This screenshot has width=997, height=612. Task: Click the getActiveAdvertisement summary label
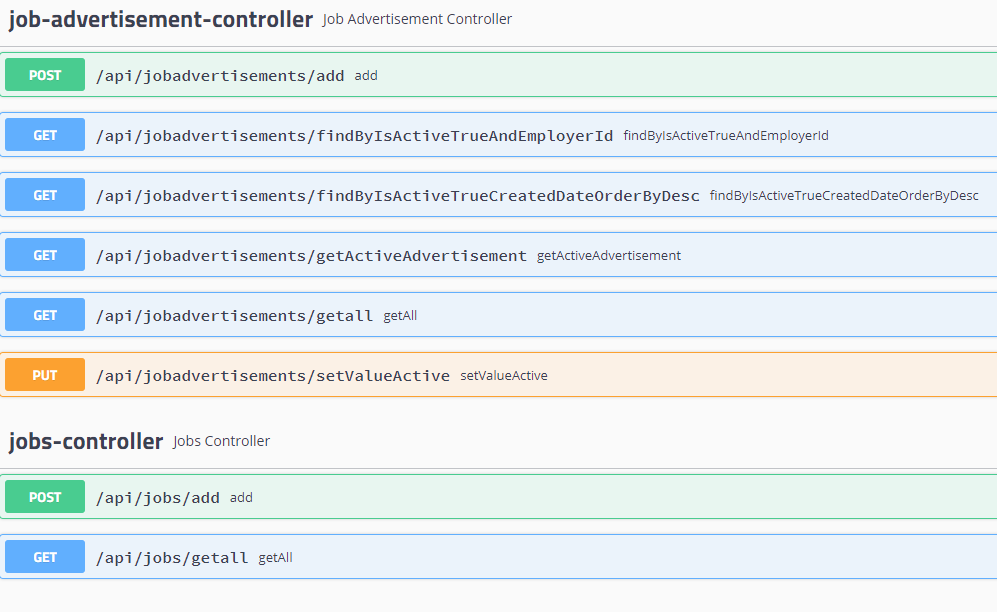(x=609, y=255)
